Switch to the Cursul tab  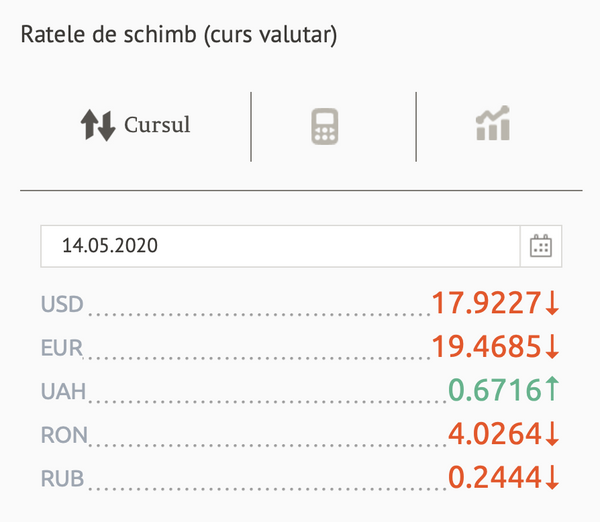coord(135,125)
